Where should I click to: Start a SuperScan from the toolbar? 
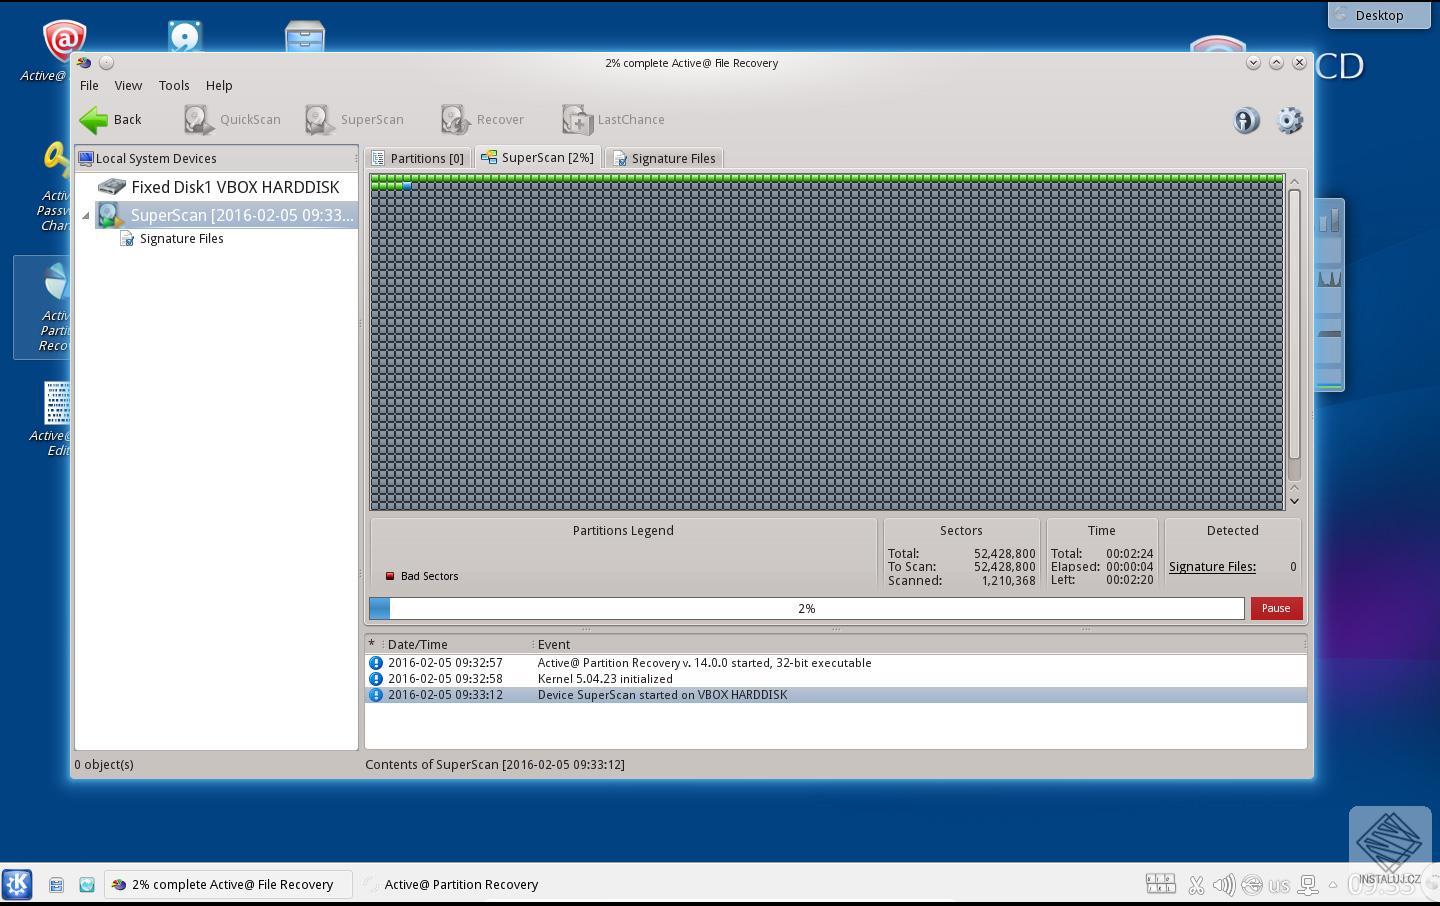point(355,119)
